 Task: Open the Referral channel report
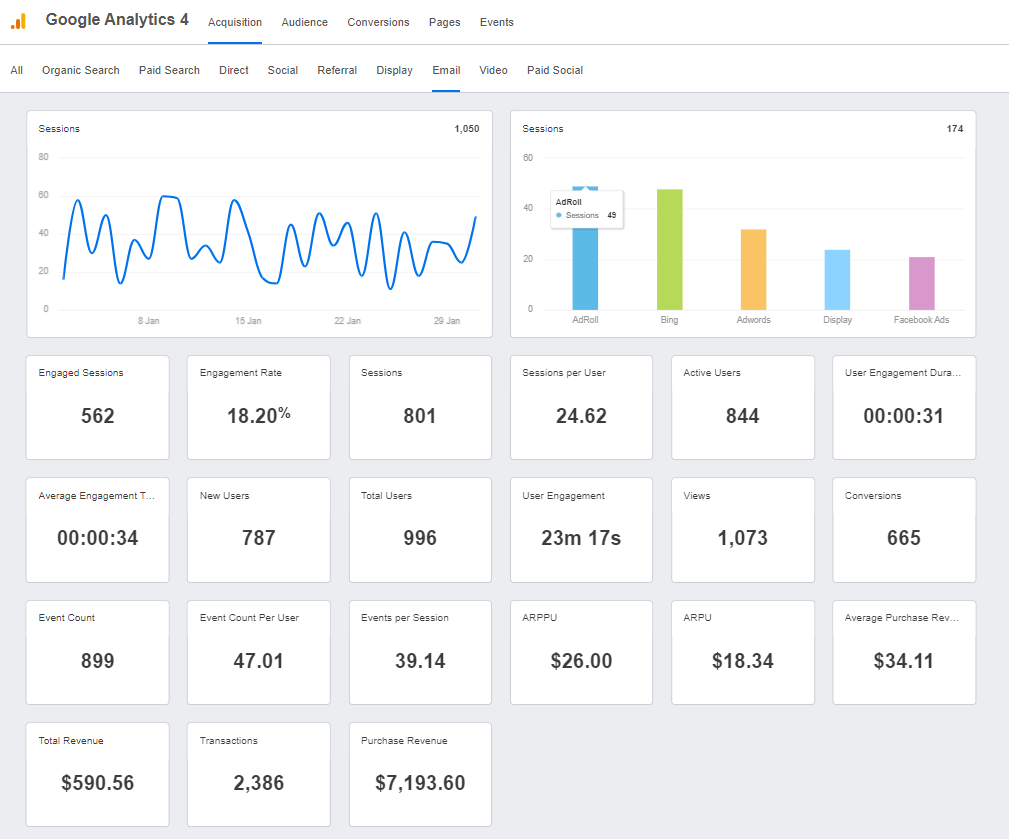pos(337,70)
